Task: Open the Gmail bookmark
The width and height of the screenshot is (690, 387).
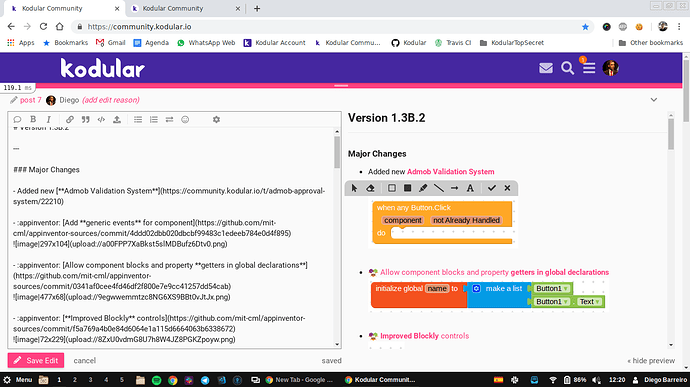Action: point(110,43)
